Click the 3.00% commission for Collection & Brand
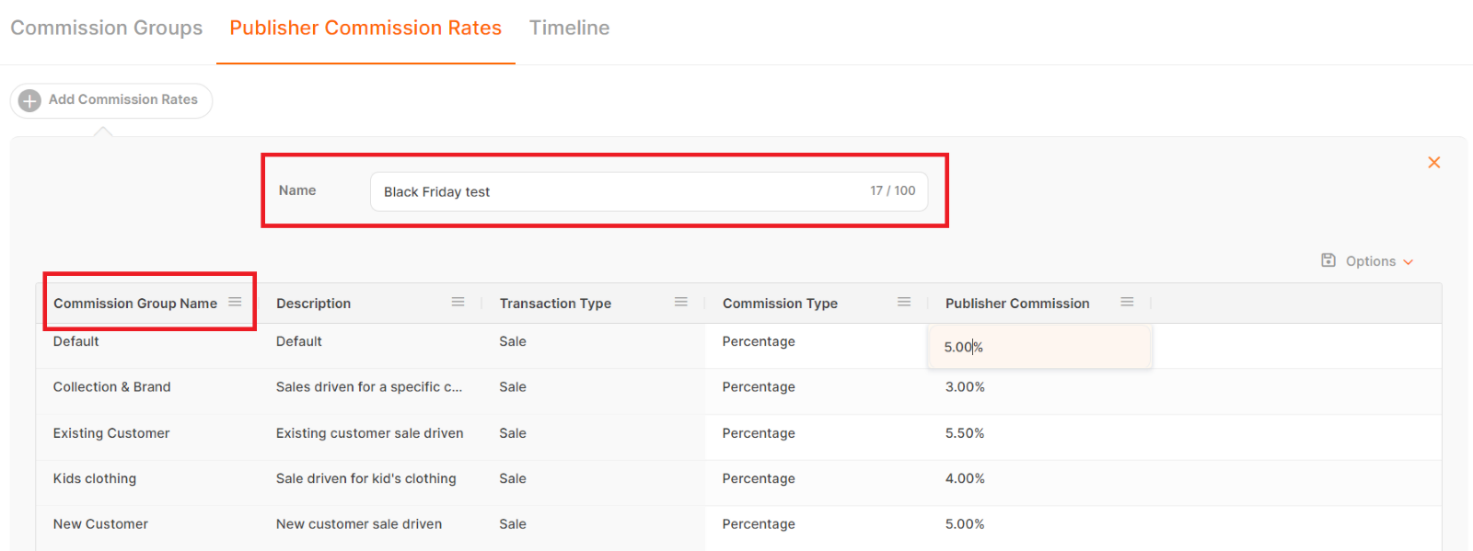 pos(965,387)
